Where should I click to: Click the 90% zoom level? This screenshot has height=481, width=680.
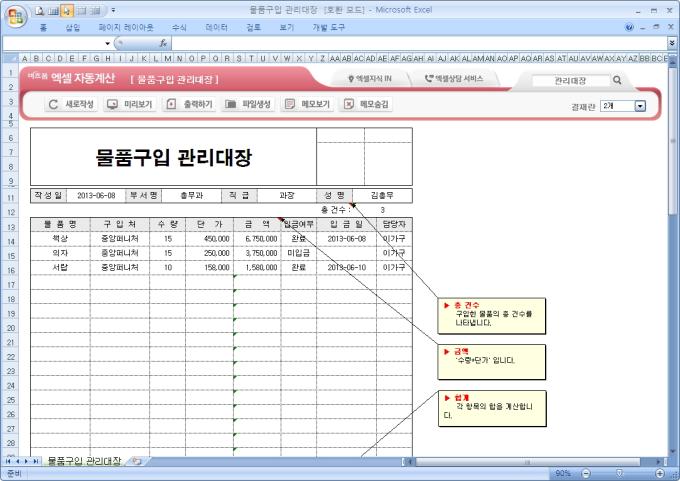coord(563,474)
